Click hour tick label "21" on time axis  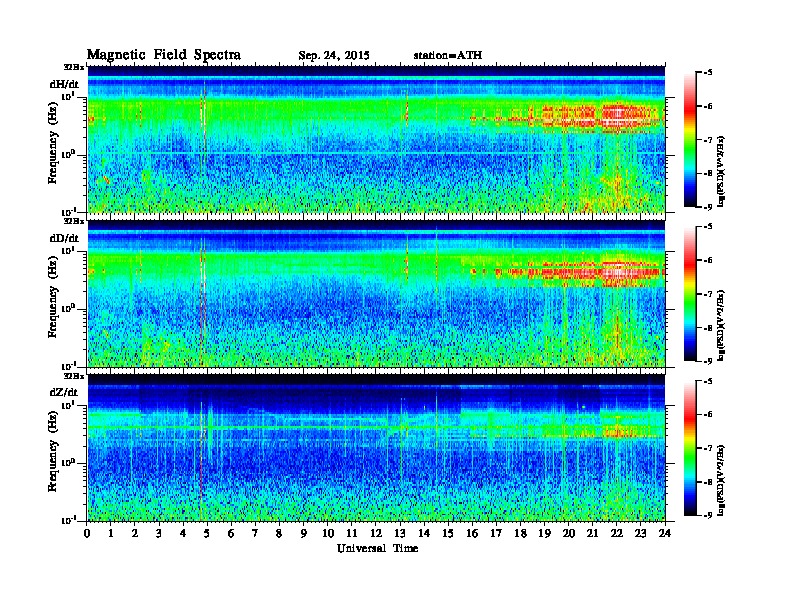pyautogui.click(x=592, y=533)
